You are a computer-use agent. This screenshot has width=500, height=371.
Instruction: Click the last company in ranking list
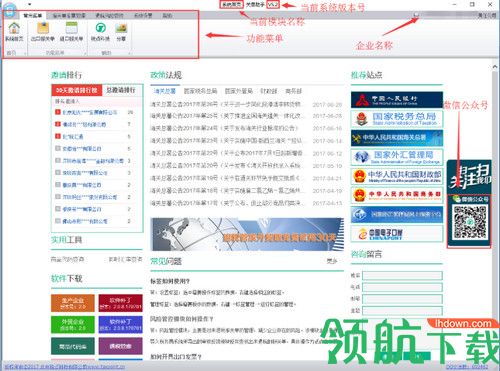pyautogui.click(x=85, y=221)
